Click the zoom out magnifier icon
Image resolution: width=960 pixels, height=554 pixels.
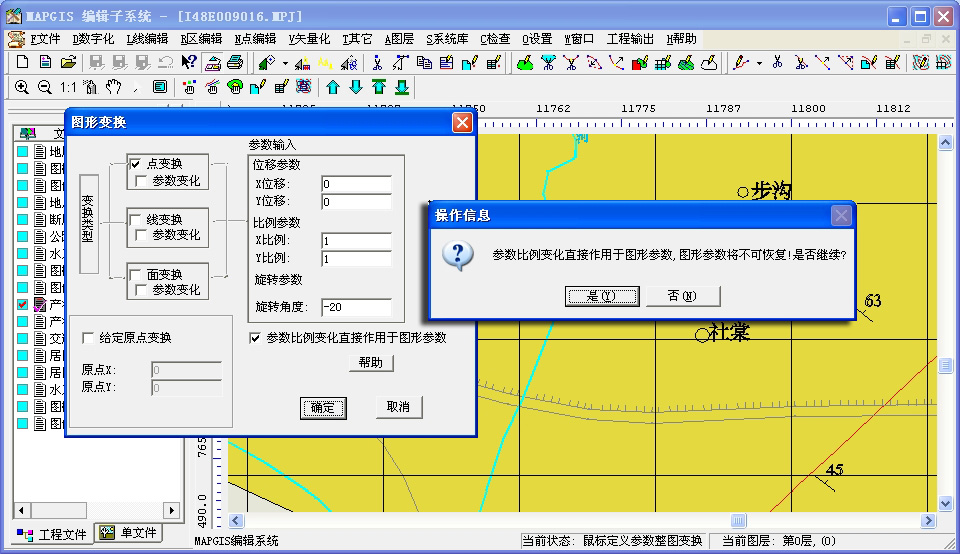pyautogui.click(x=45, y=88)
